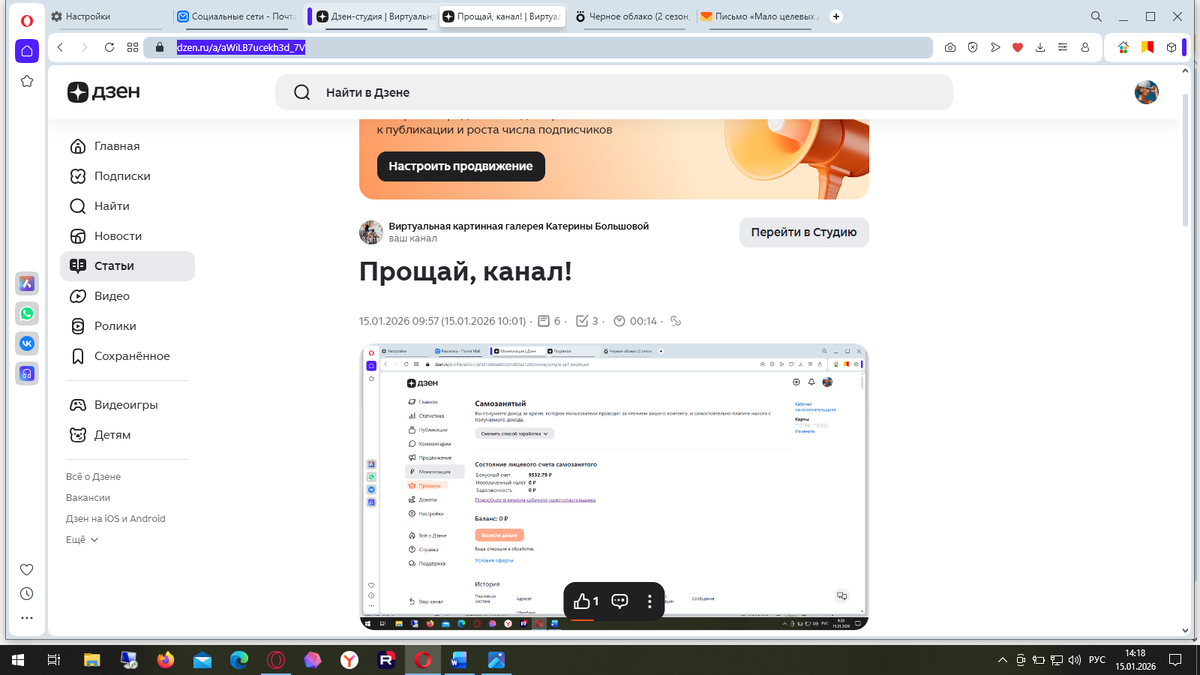Click the Настроить продвижение button
1200x675 pixels.
point(461,166)
